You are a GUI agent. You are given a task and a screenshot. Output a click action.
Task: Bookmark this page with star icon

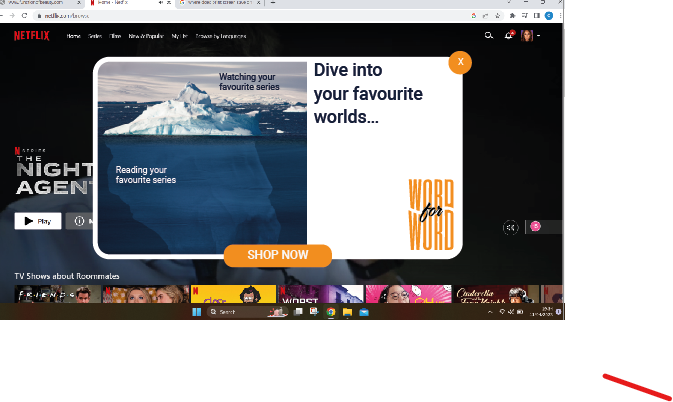click(497, 16)
